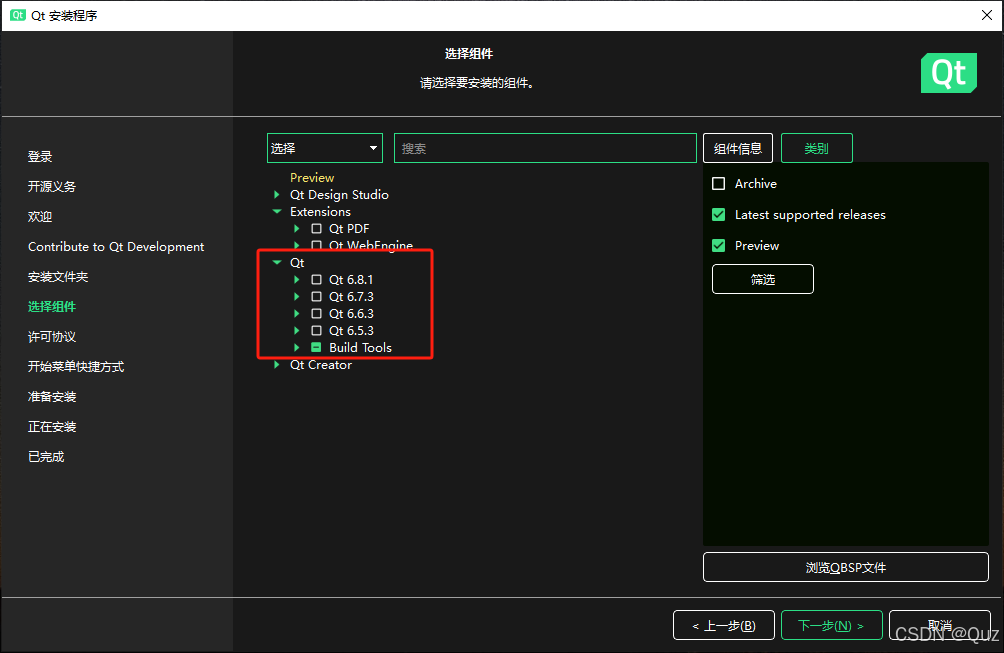The height and width of the screenshot is (653, 1004).
Task: Click Contribute to Qt Development step
Action: [116, 246]
